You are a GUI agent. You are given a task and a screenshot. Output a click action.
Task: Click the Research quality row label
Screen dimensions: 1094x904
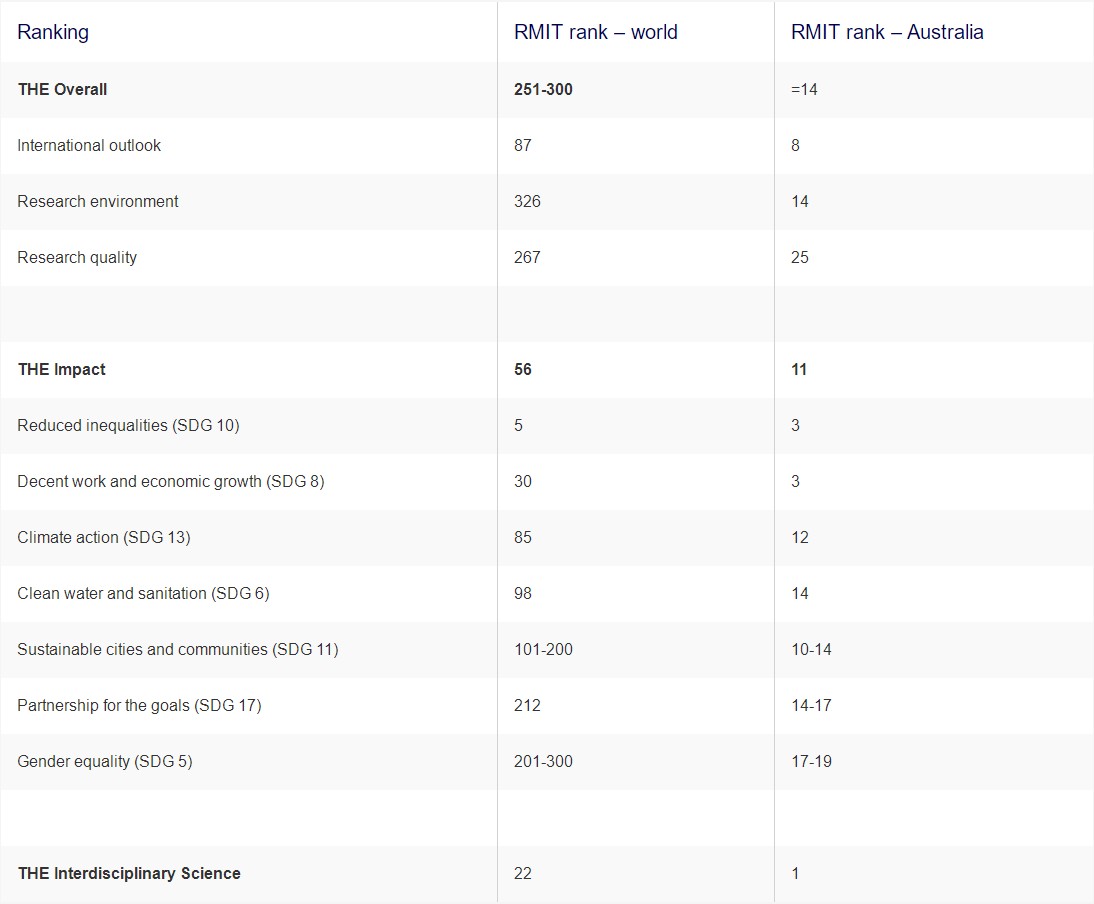click(77, 257)
